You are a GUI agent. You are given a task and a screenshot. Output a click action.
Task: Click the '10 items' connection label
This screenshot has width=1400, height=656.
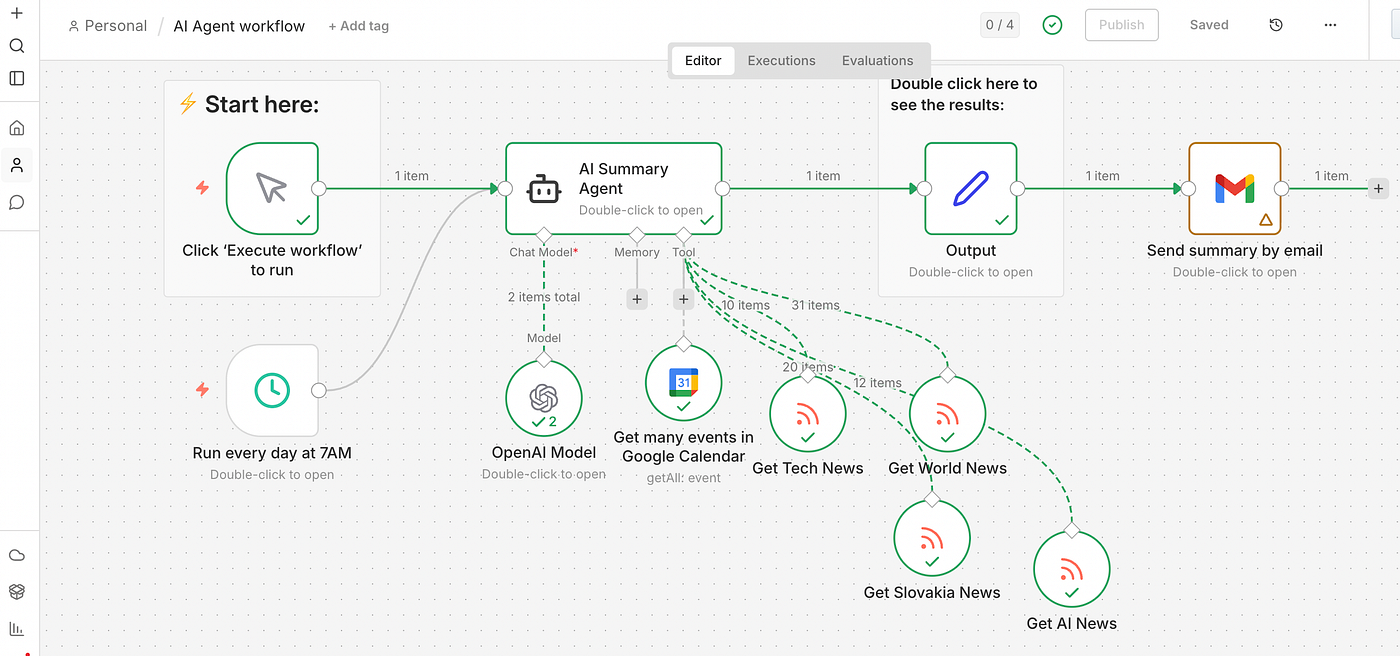click(746, 305)
